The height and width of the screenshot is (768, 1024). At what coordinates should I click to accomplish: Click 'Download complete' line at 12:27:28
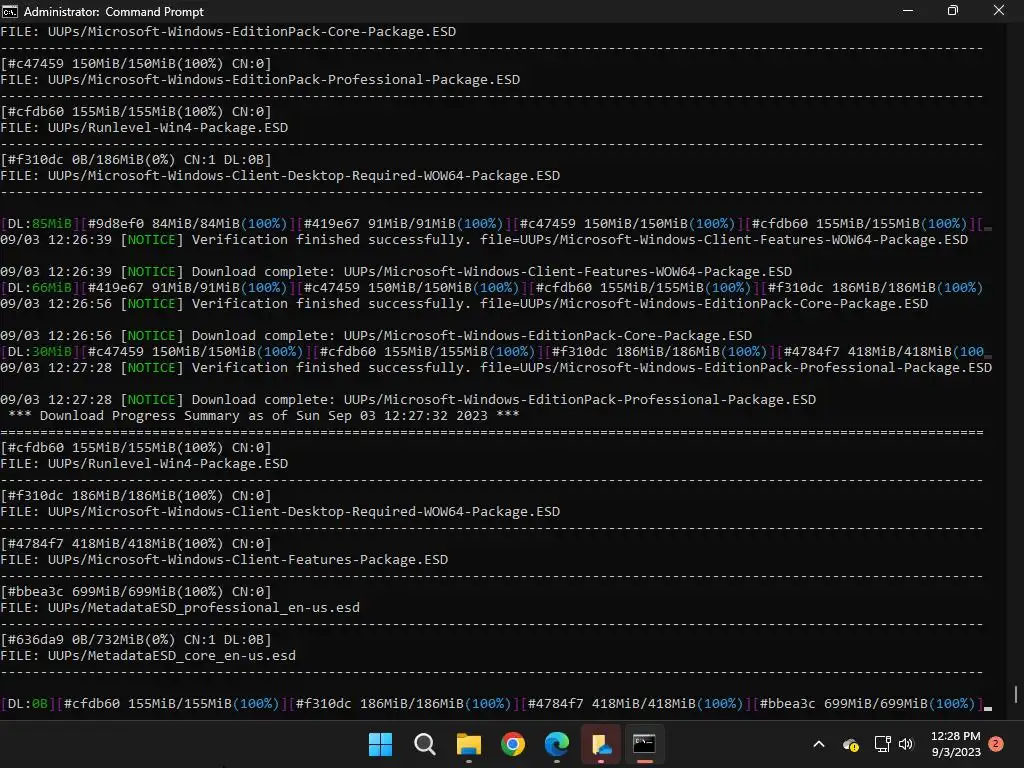click(x=408, y=400)
